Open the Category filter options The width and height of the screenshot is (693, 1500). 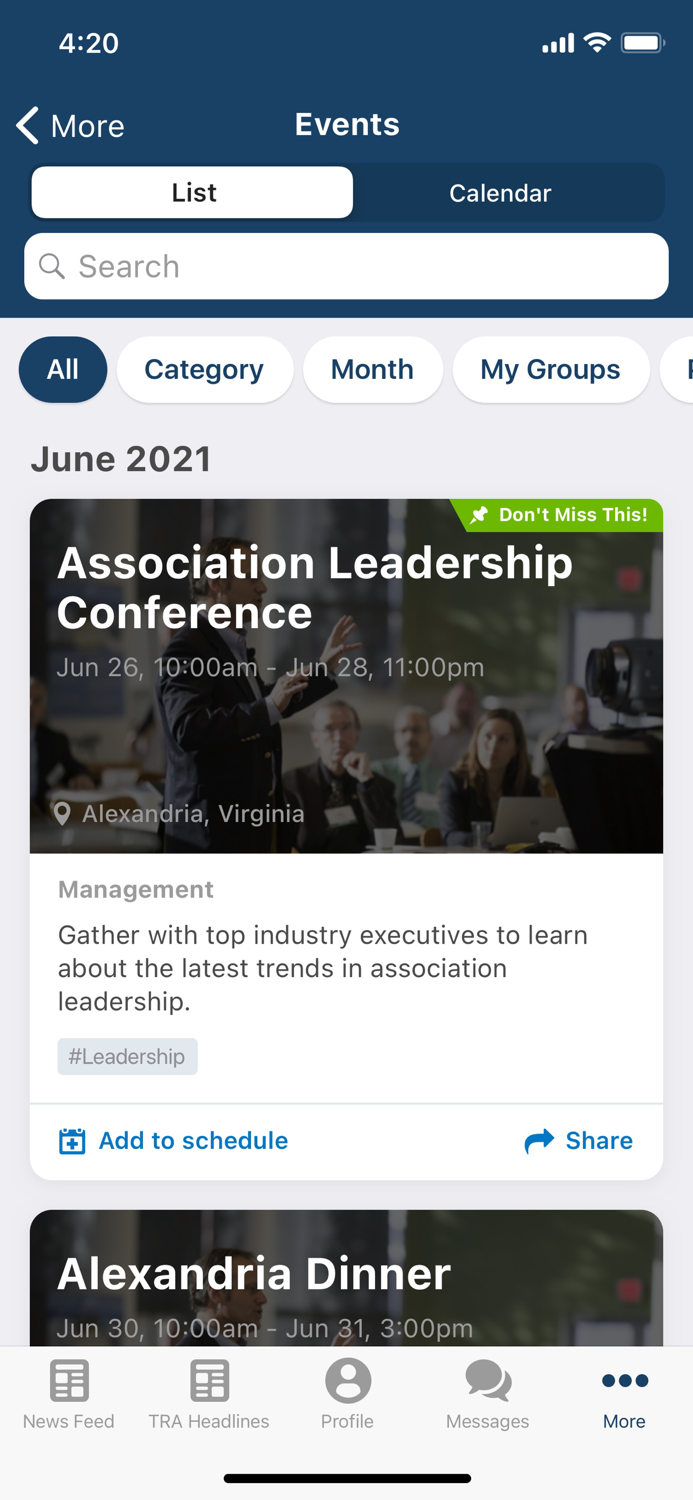[204, 370]
